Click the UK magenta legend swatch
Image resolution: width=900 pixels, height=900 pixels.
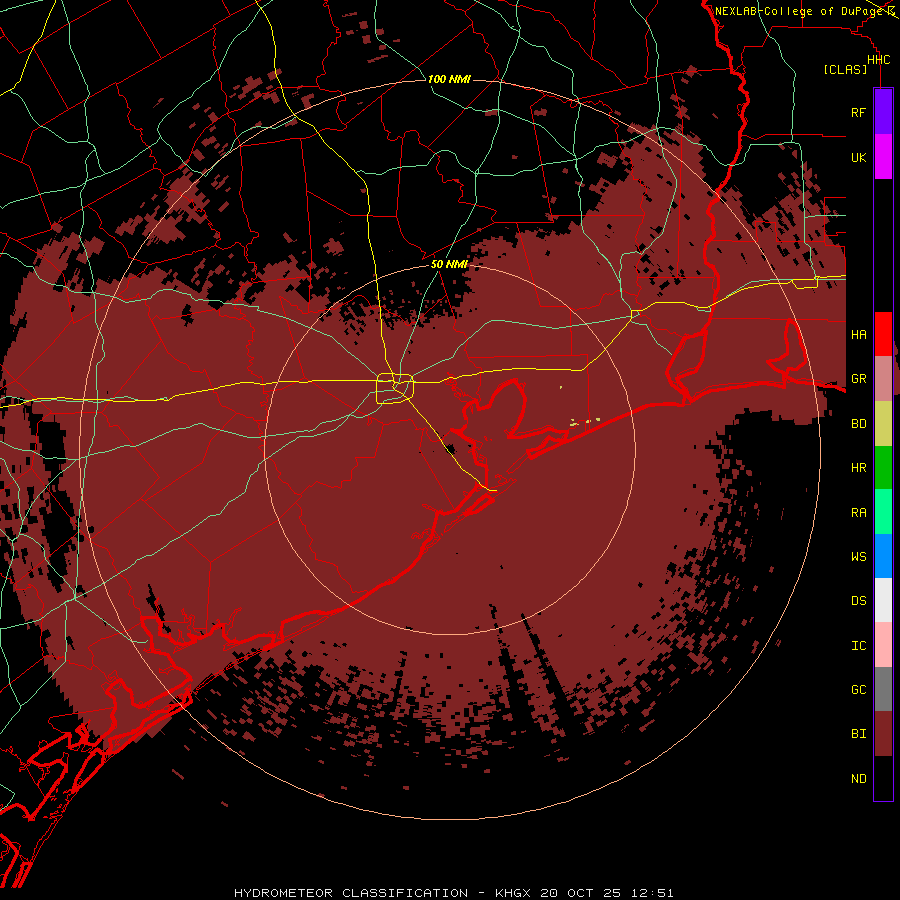tap(883, 157)
